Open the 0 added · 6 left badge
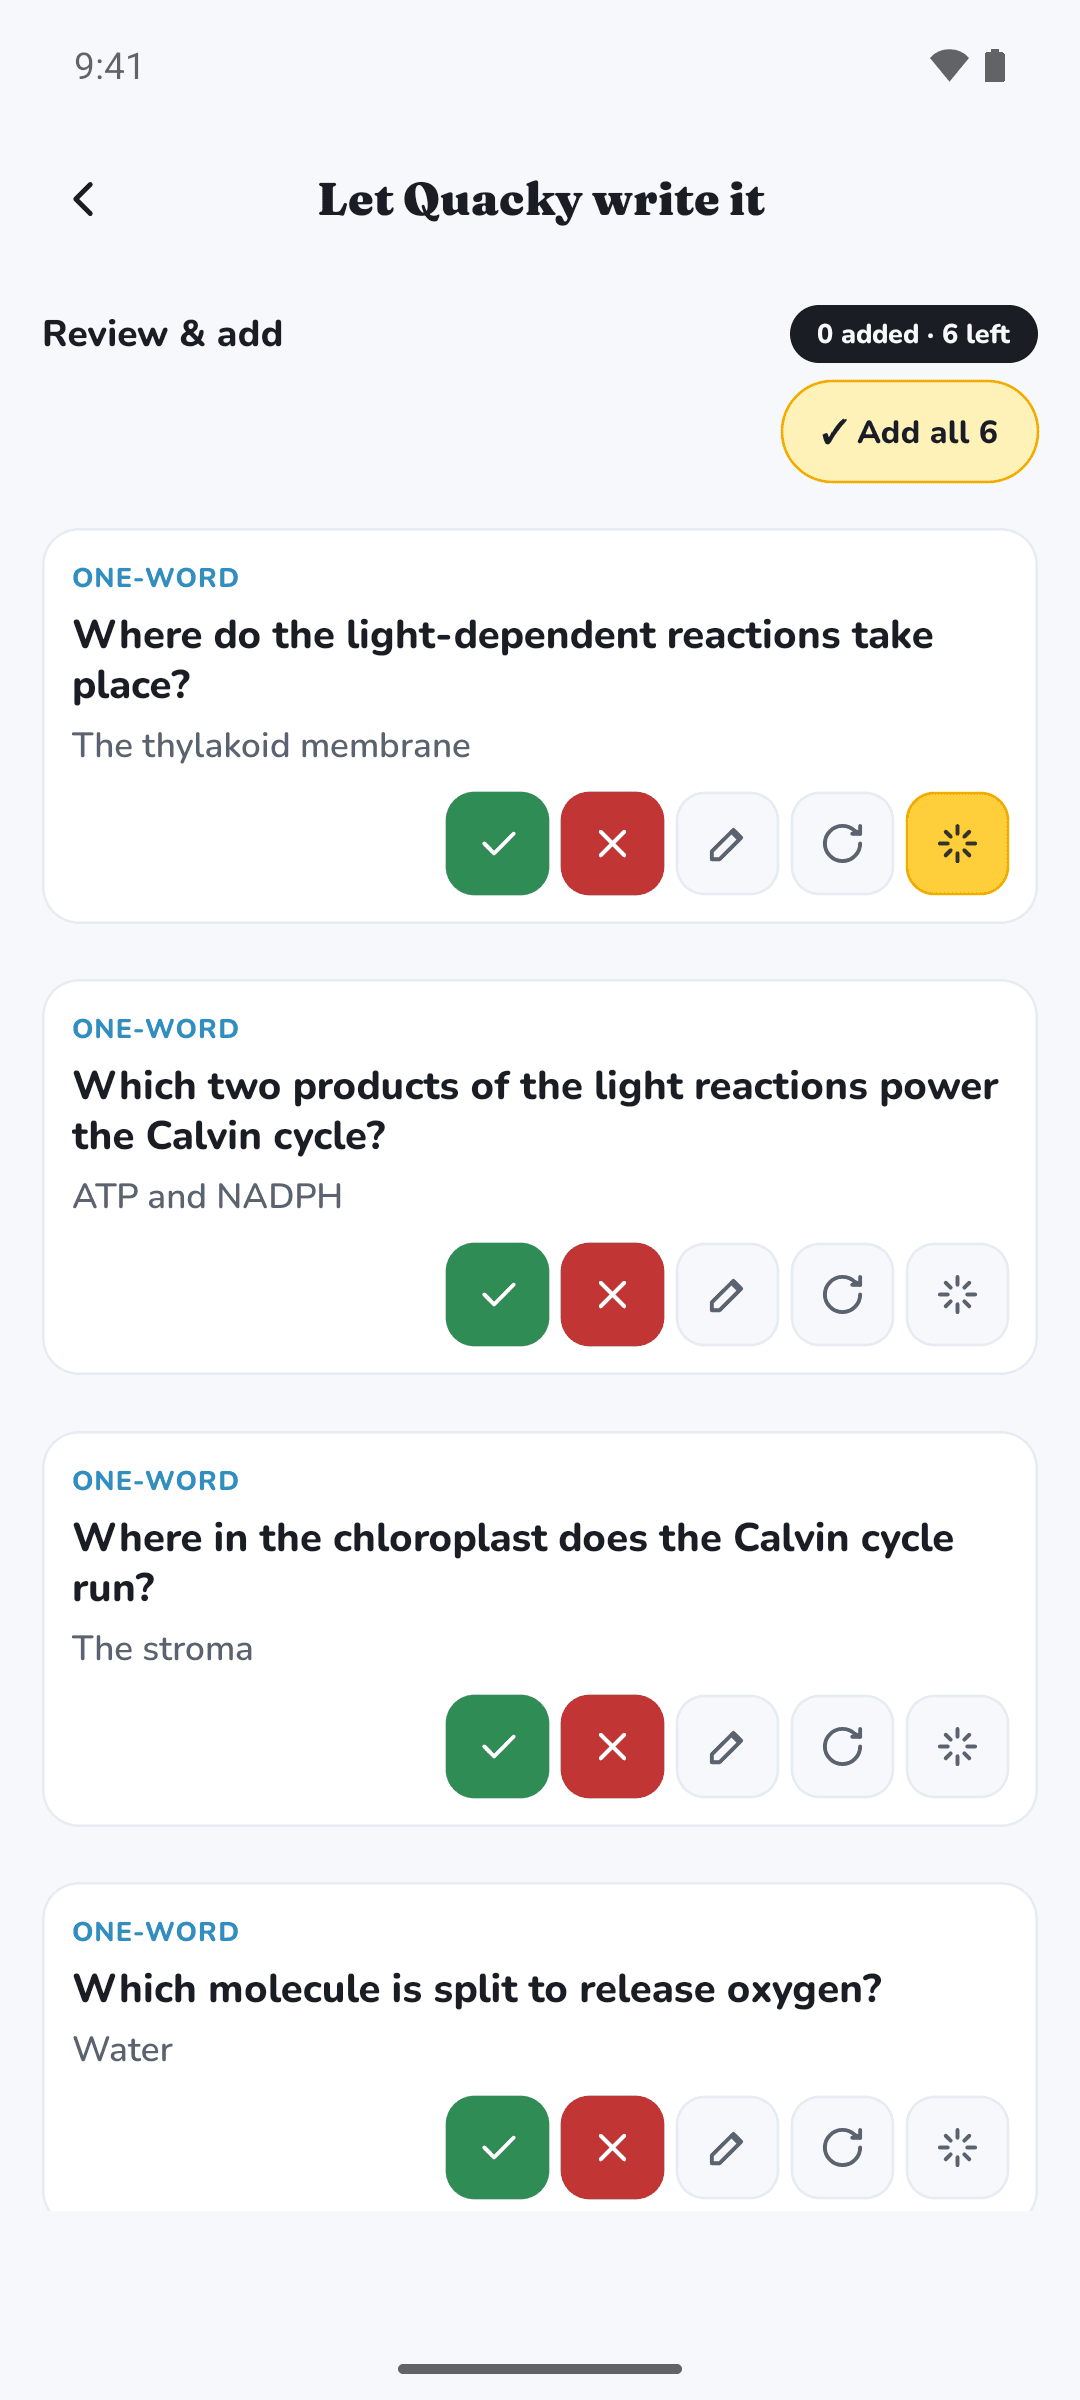The height and width of the screenshot is (2400, 1080). pyautogui.click(x=914, y=334)
